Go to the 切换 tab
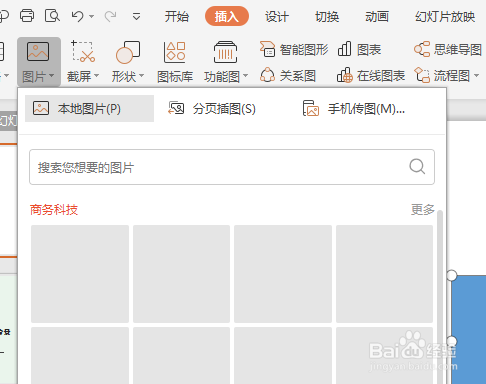Image resolution: width=486 pixels, height=384 pixels. tap(327, 16)
